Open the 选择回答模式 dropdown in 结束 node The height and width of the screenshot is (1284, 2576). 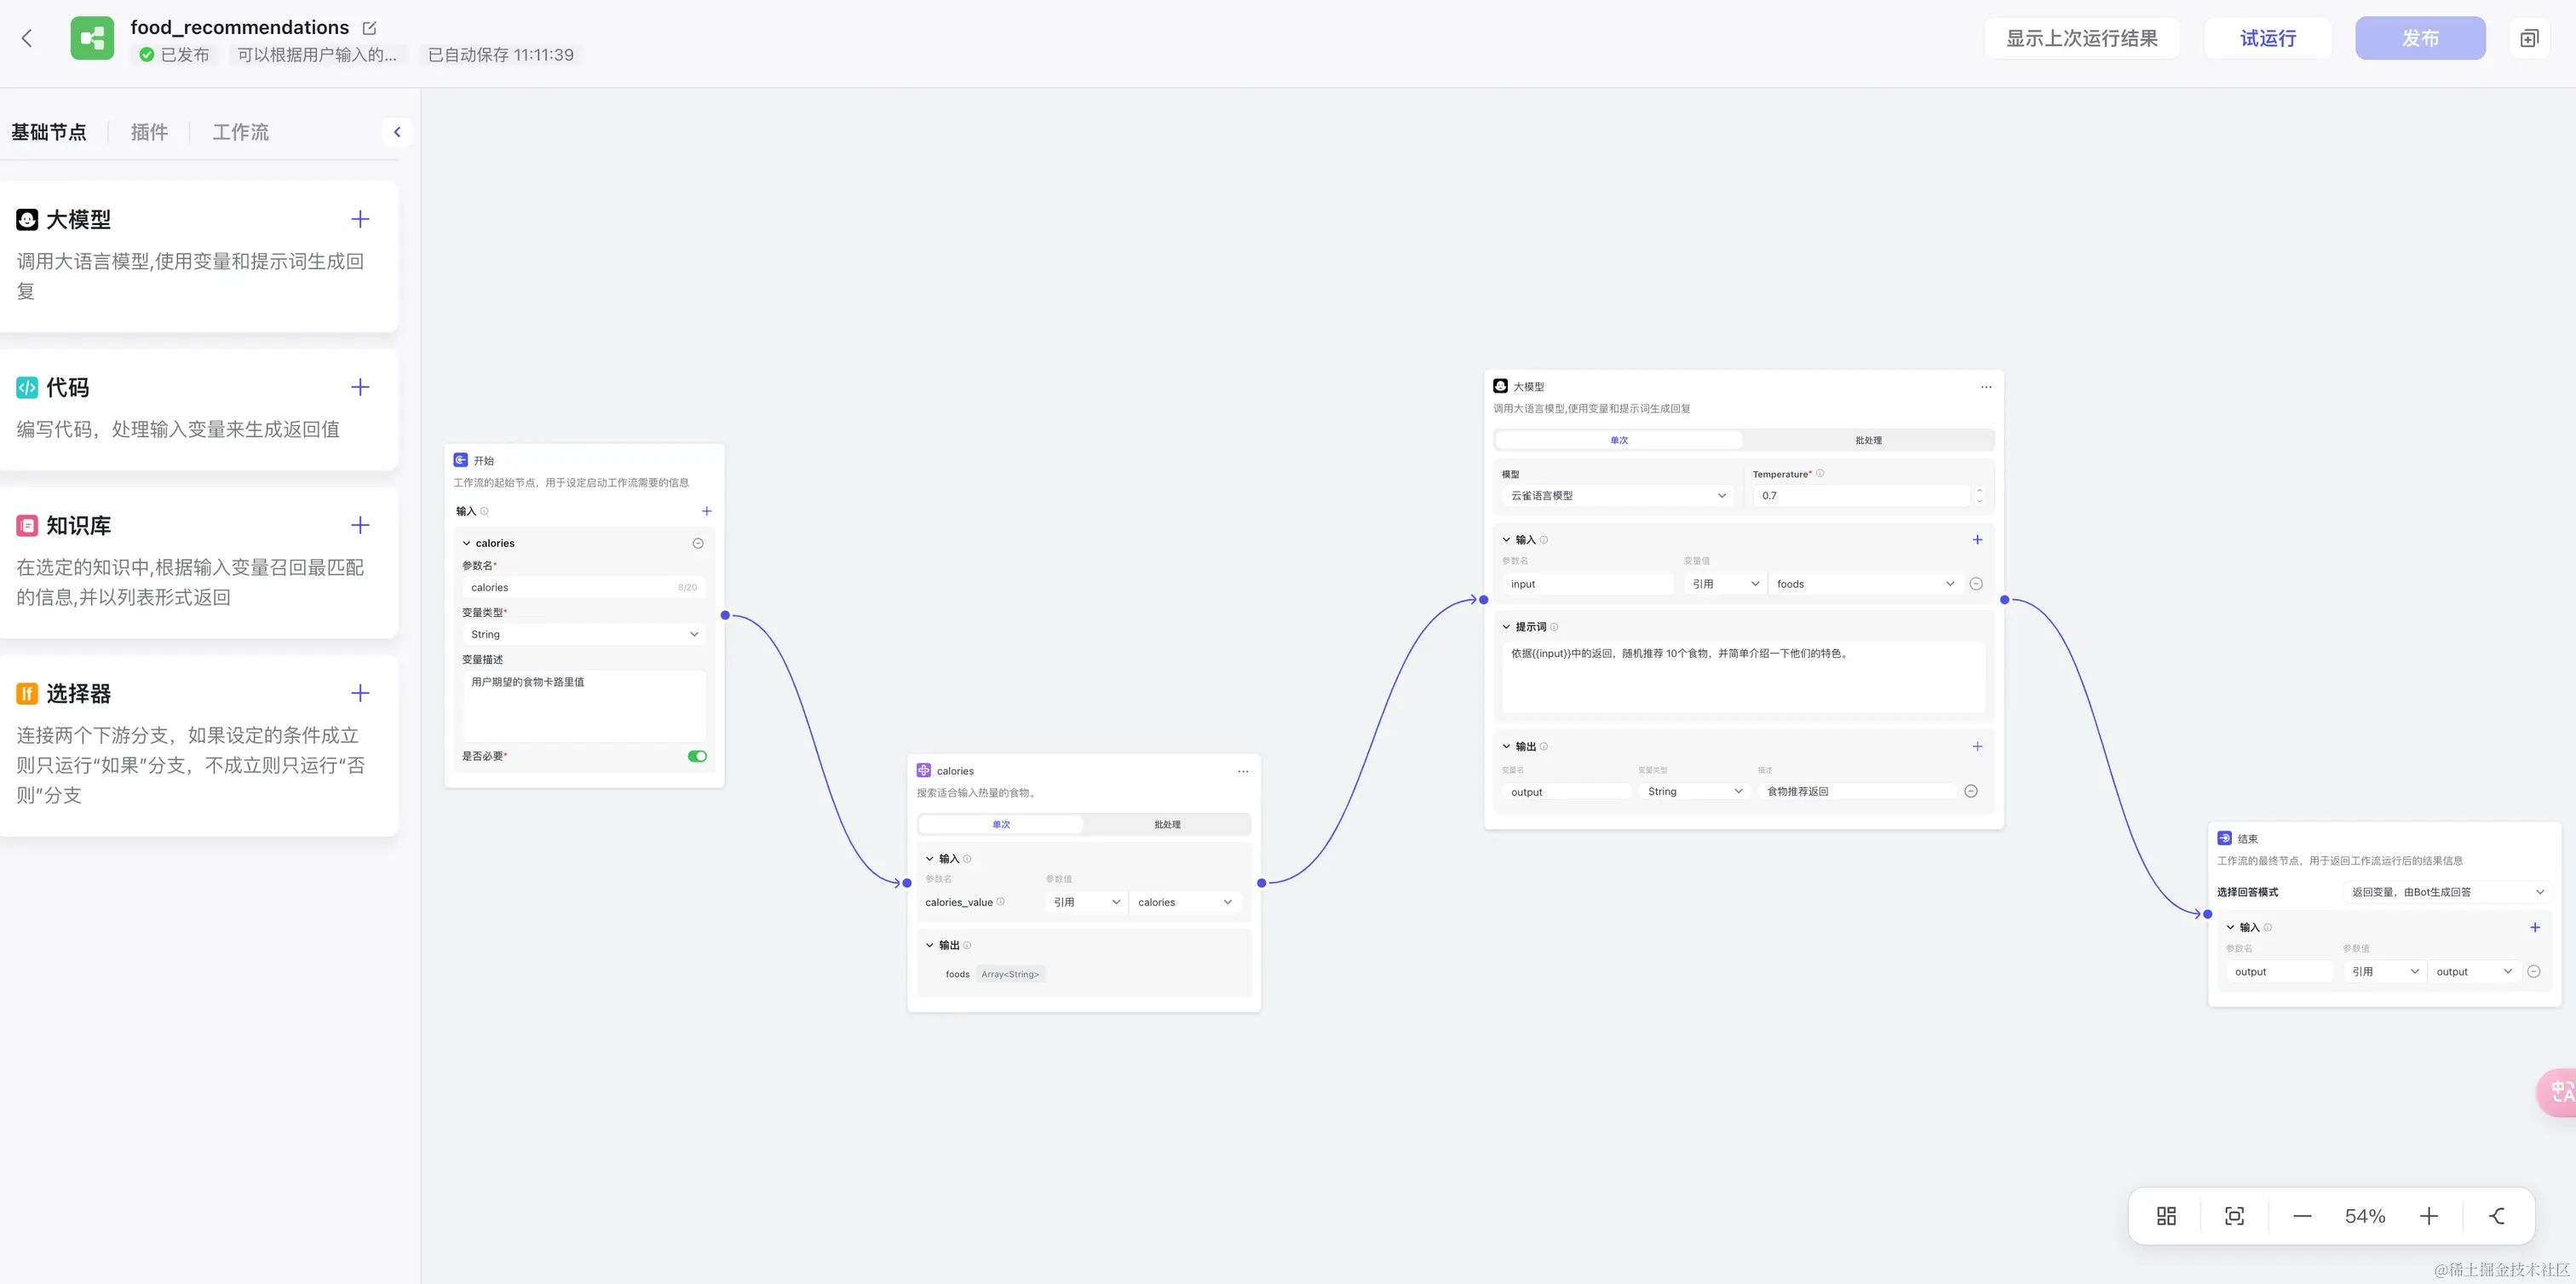[x=2447, y=892]
